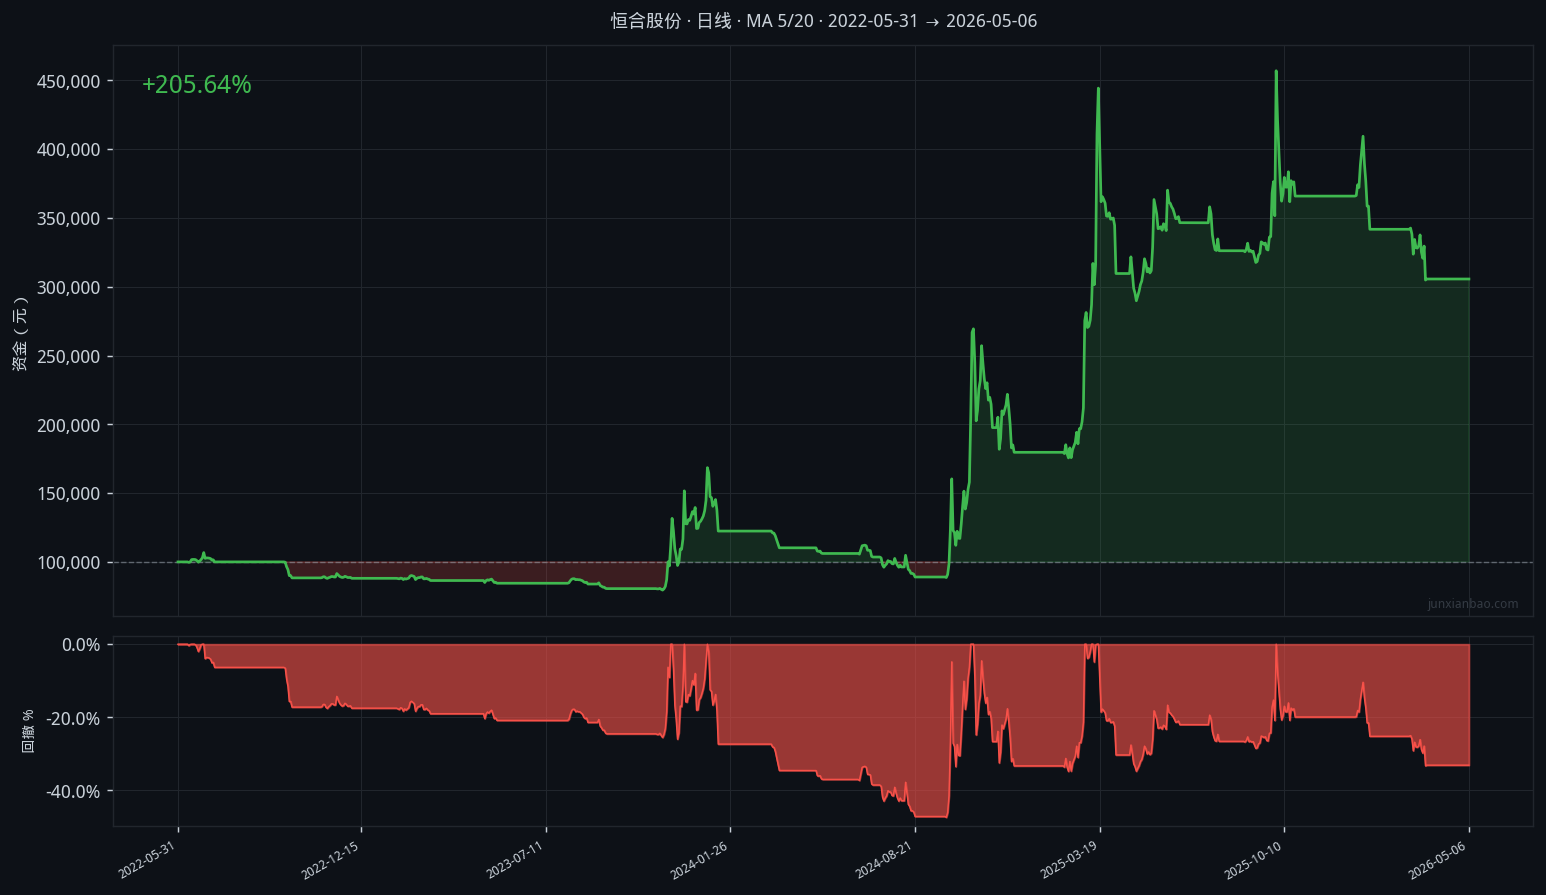Click the -40.0% drawdown axis label
1546x895 pixels.
tap(74, 792)
